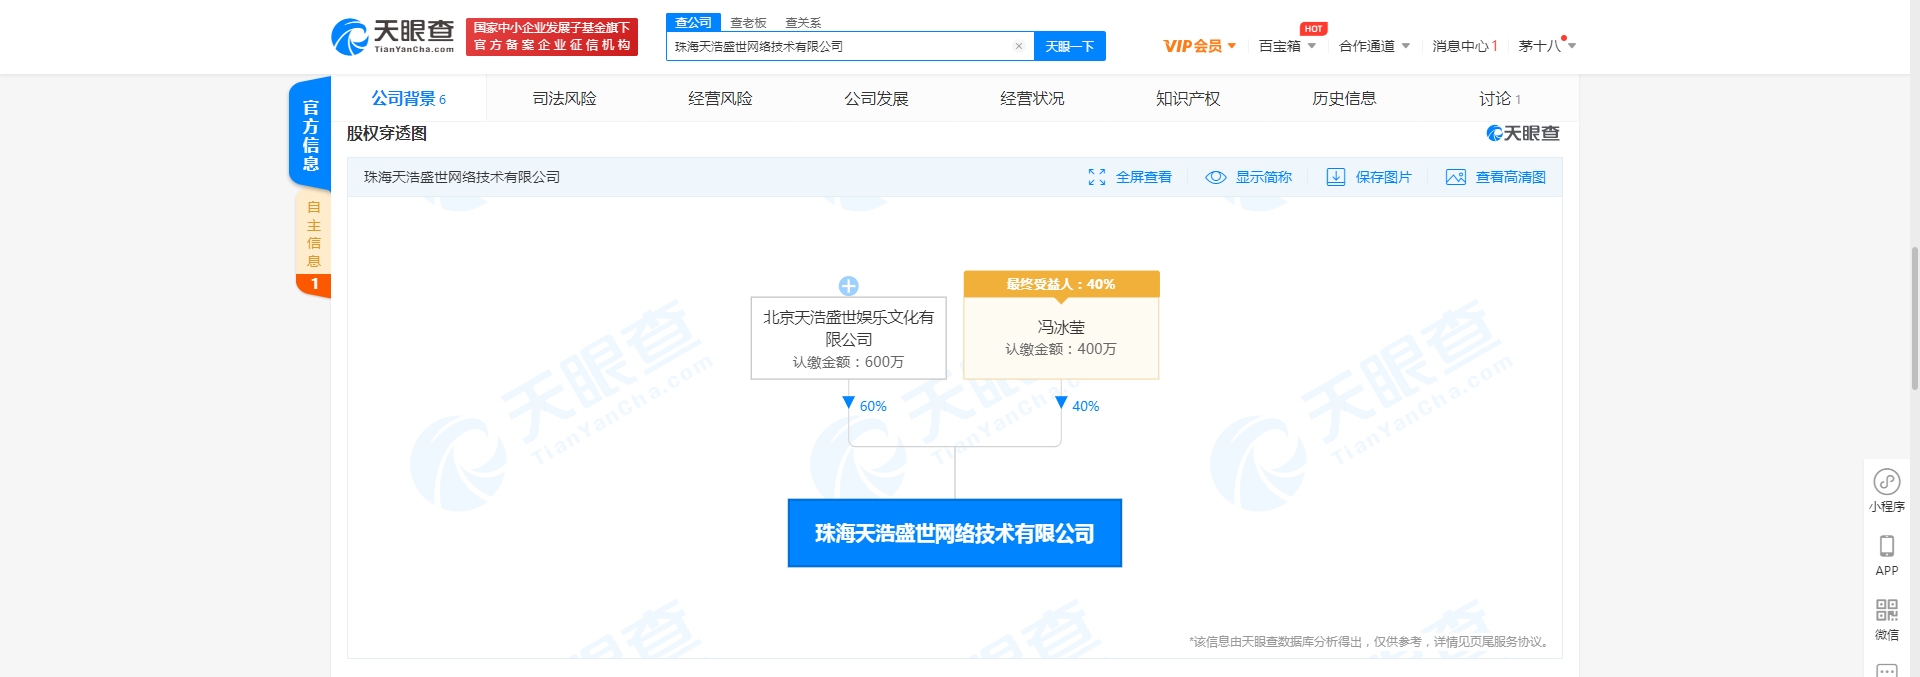Switch to 历史信息 tab
The image size is (1920, 677).
[1344, 98]
